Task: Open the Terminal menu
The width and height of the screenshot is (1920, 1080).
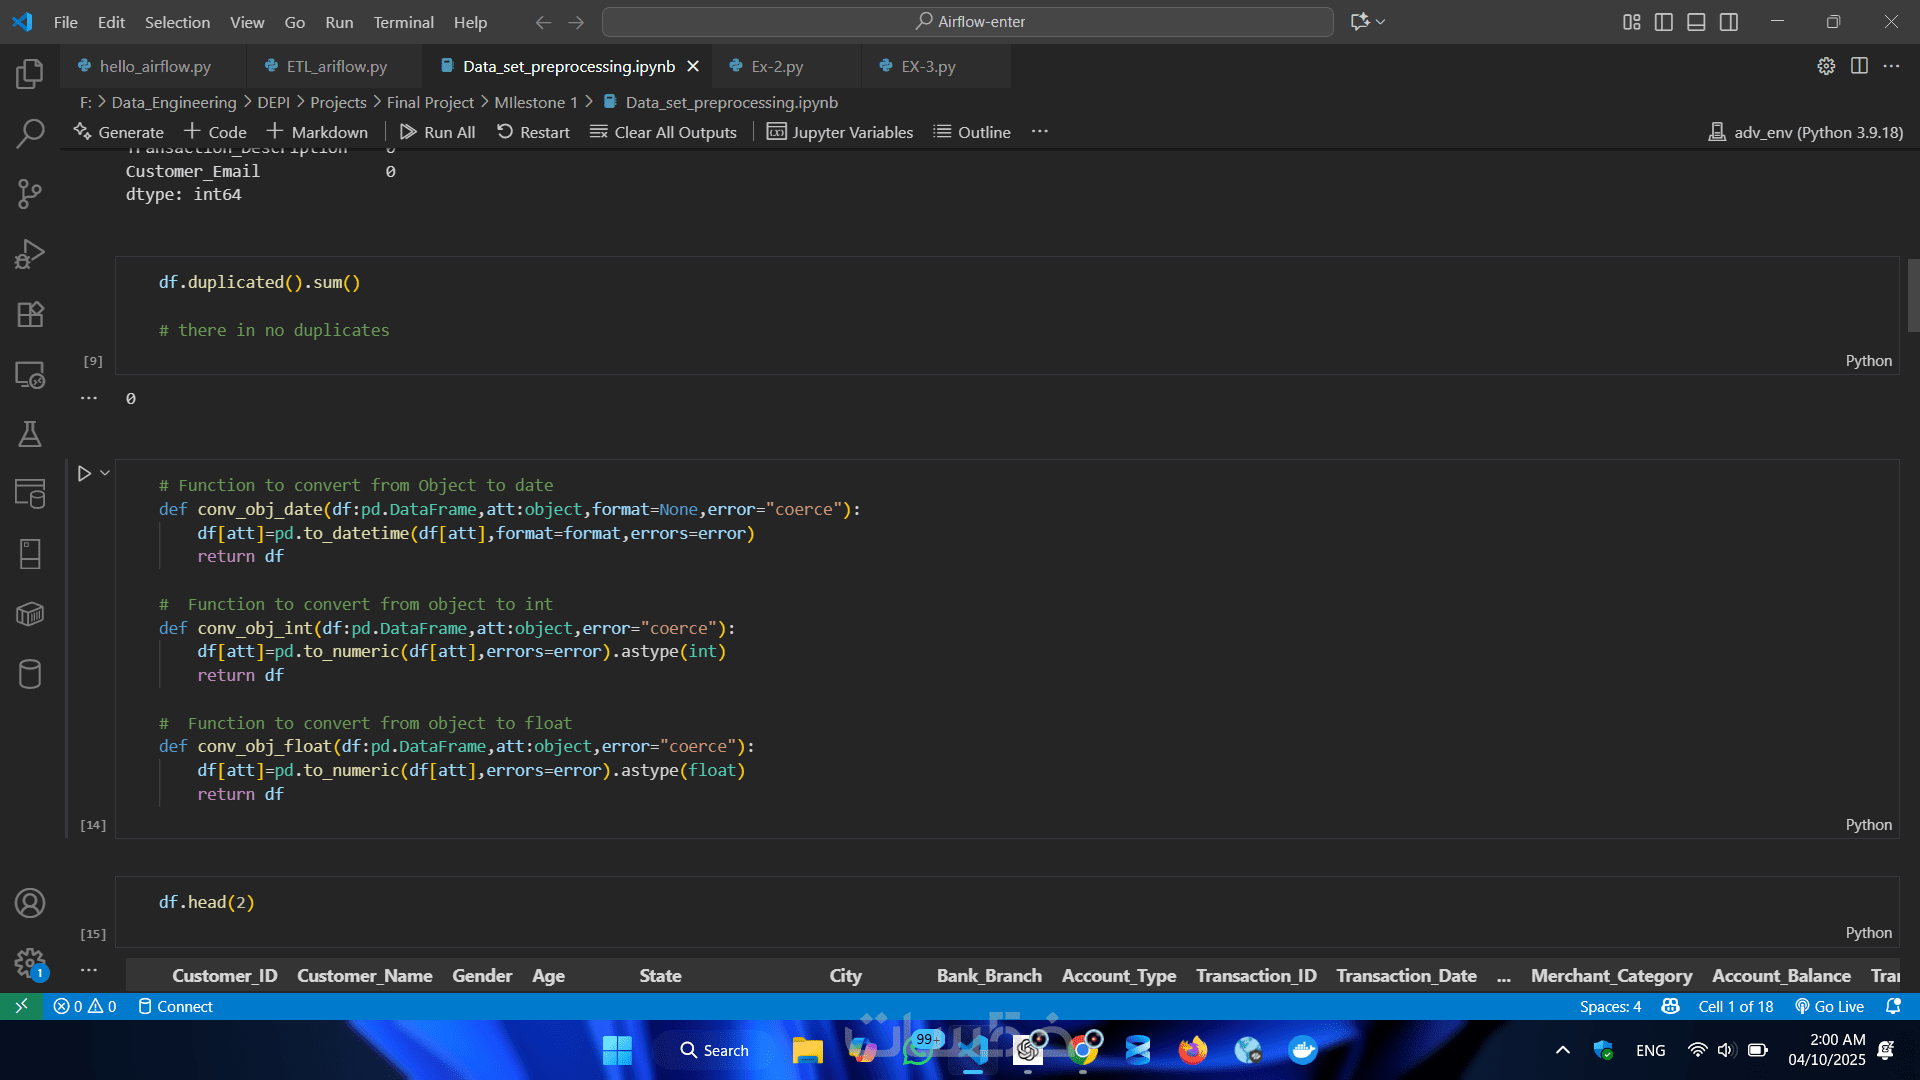Action: point(403,22)
